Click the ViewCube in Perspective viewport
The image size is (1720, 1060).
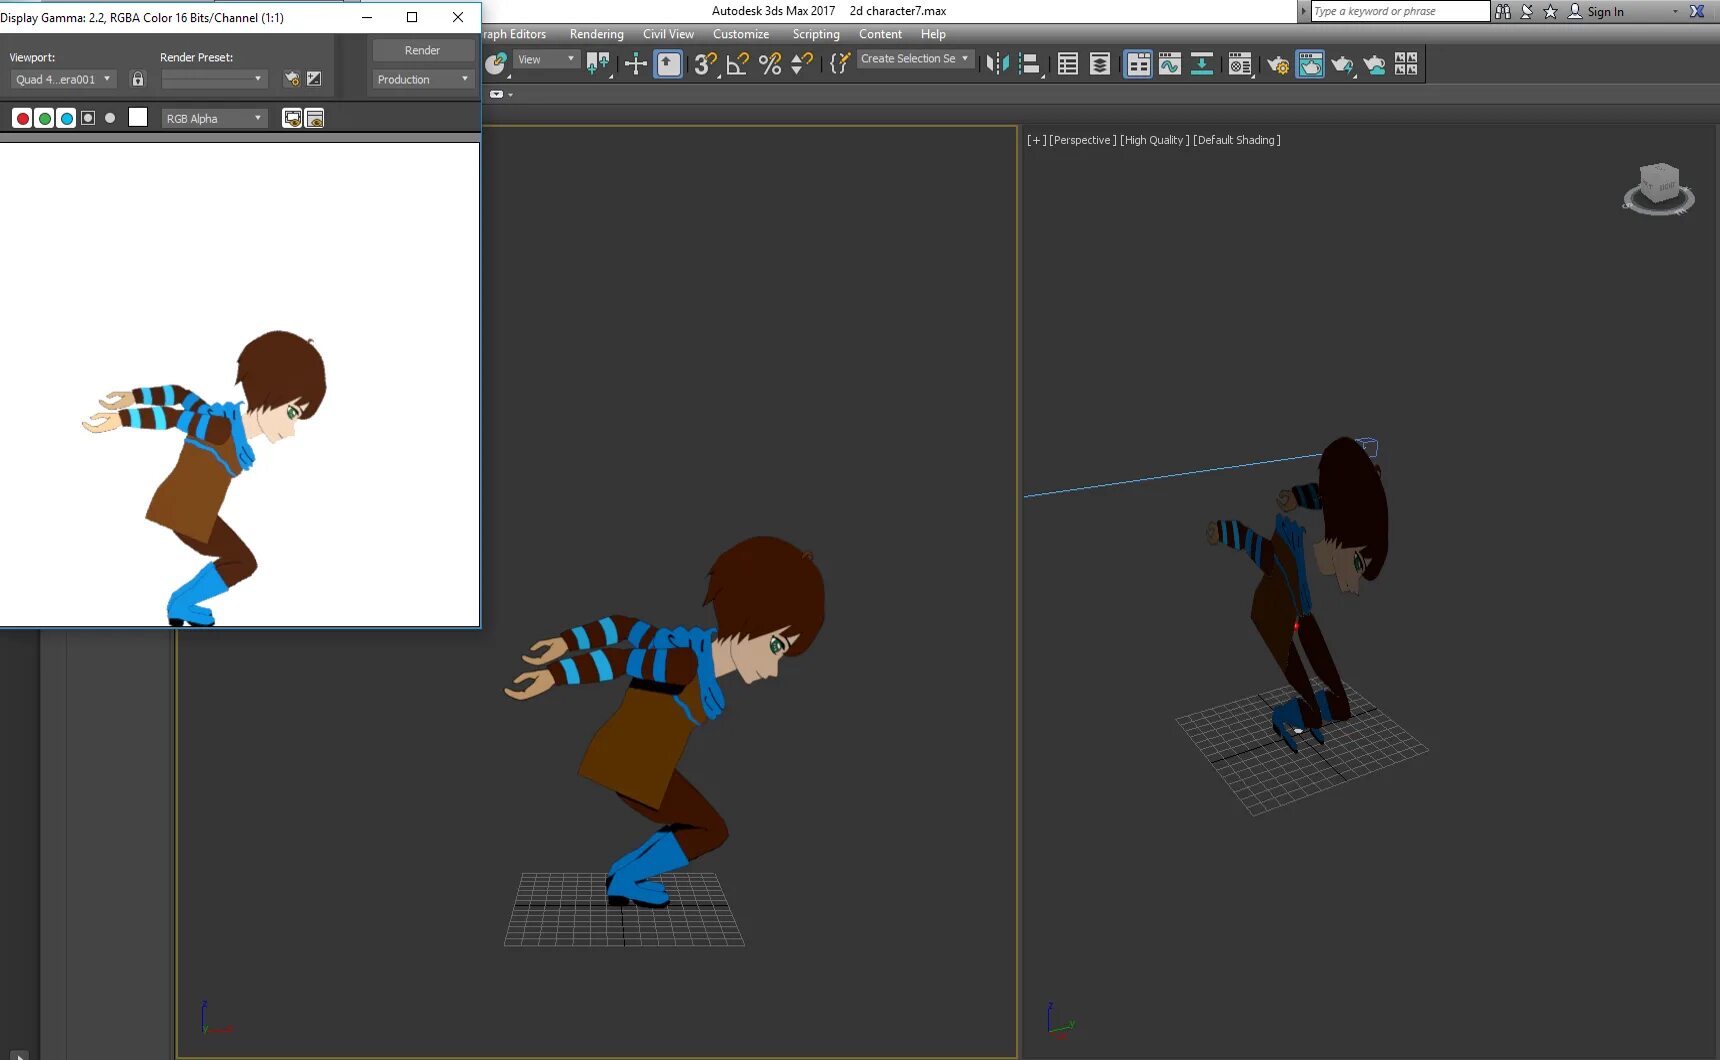1658,189
